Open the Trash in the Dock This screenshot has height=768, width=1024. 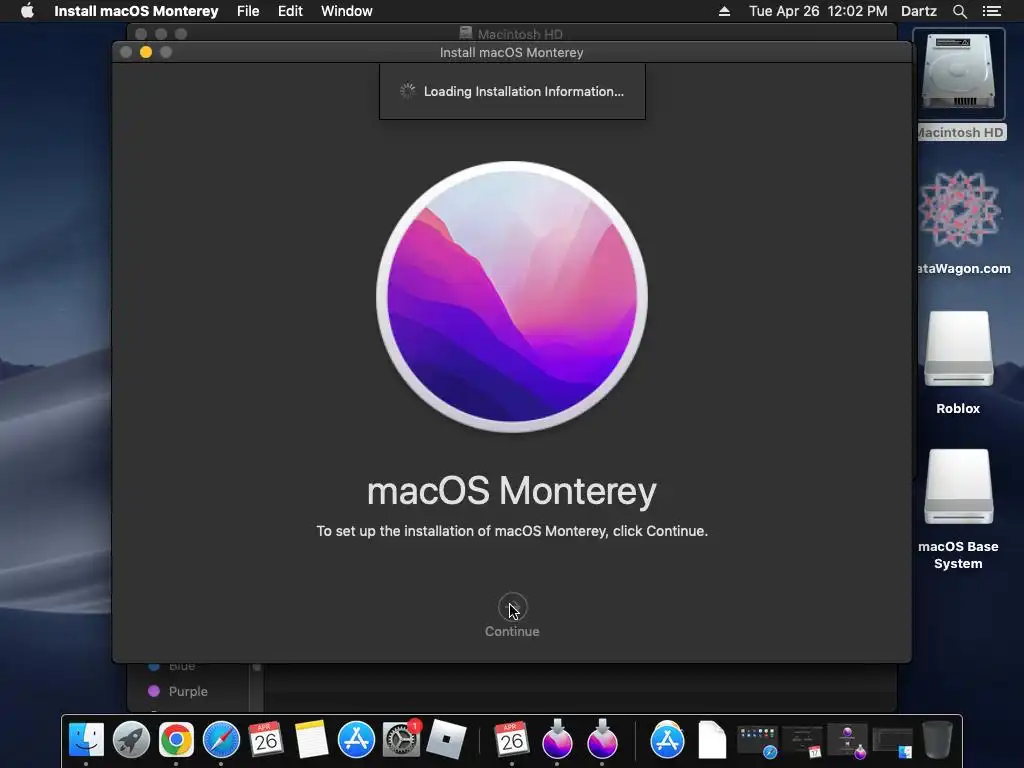tap(937, 740)
